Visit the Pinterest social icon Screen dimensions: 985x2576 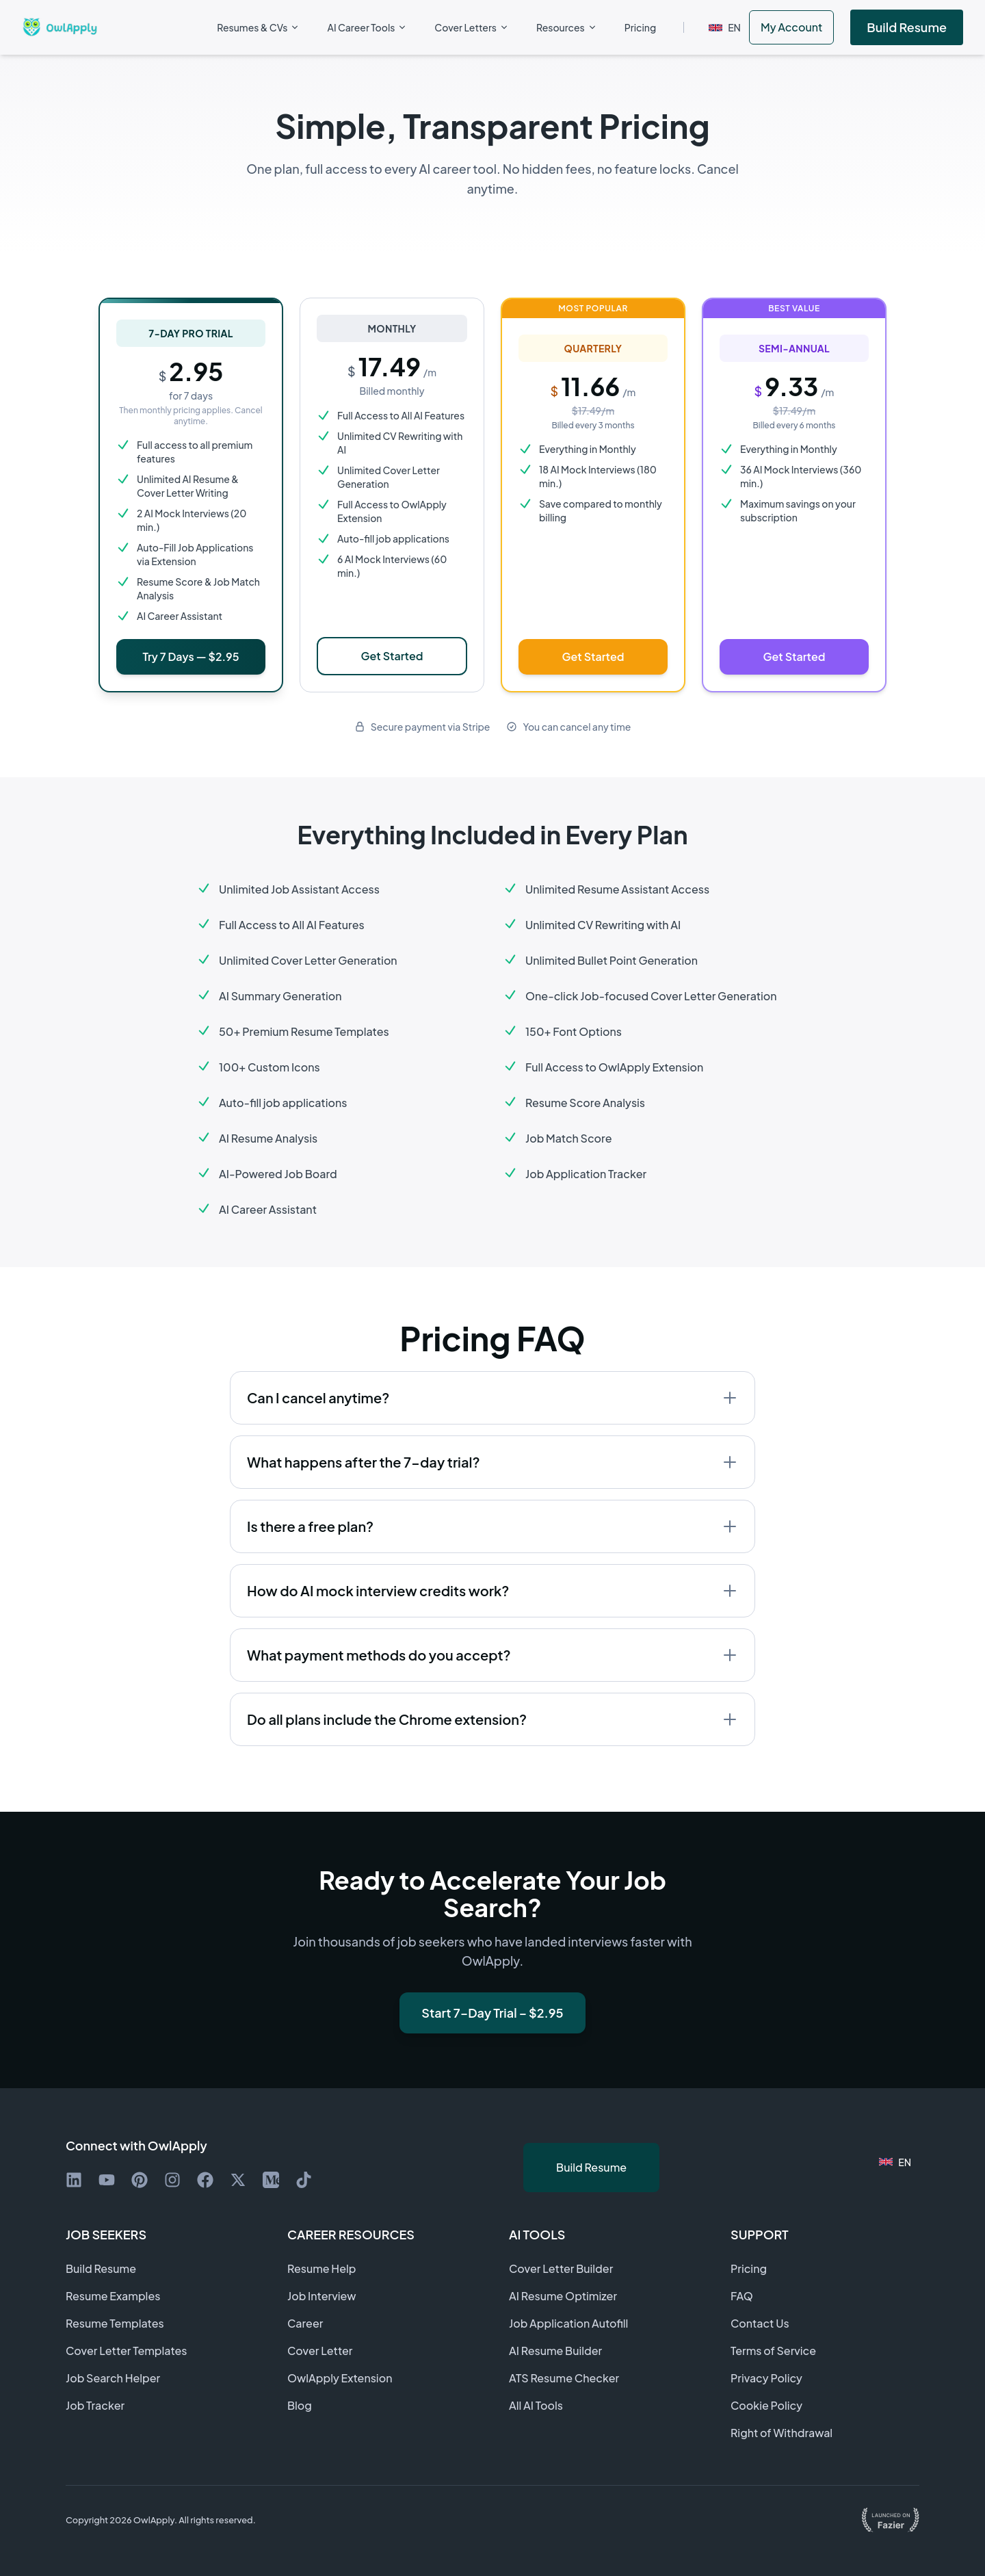tap(140, 2180)
